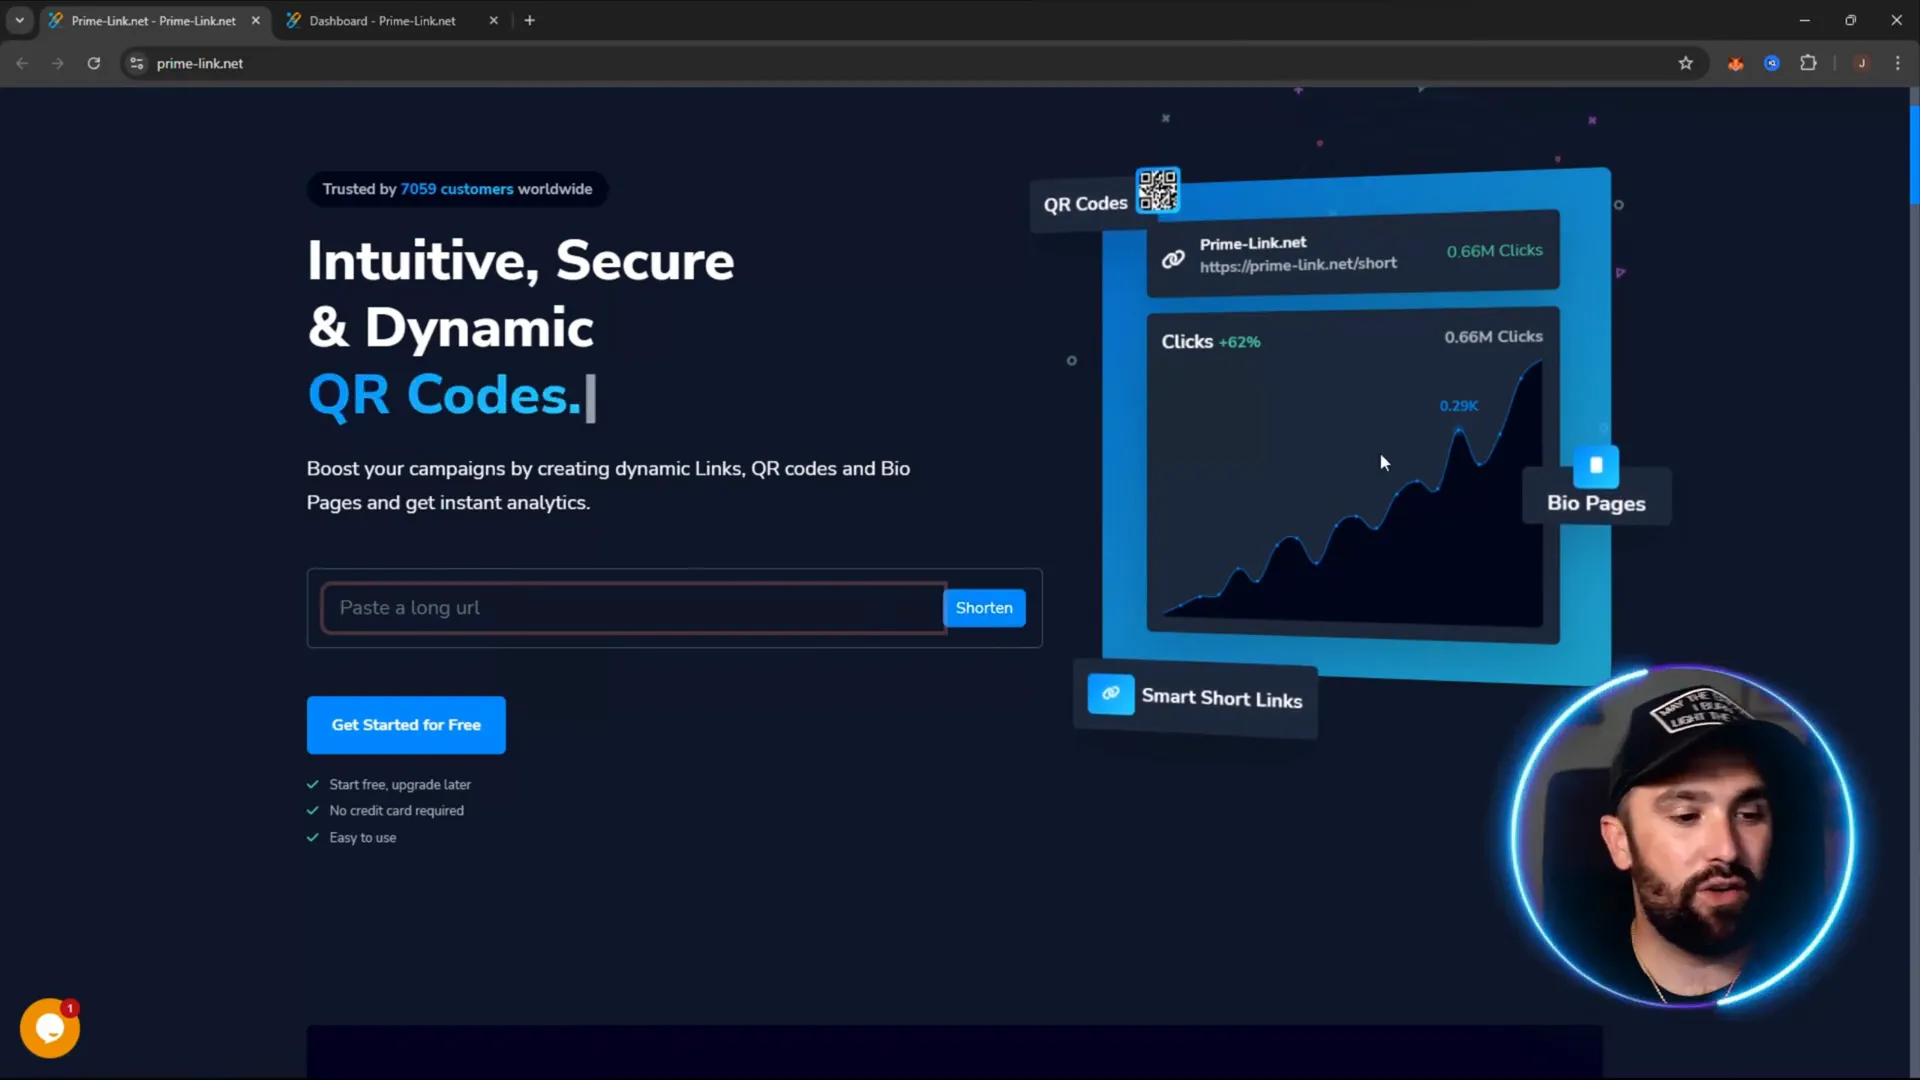Close the Dashboard tab
Screen dimensions: 1920x1080
(494, 20)
